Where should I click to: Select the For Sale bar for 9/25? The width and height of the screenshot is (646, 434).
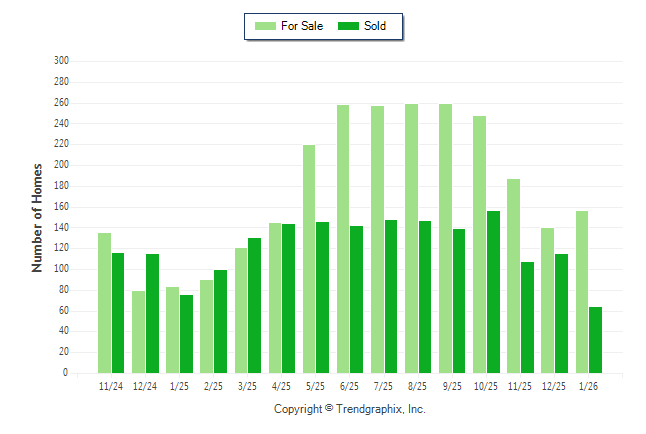pos(445,238)
